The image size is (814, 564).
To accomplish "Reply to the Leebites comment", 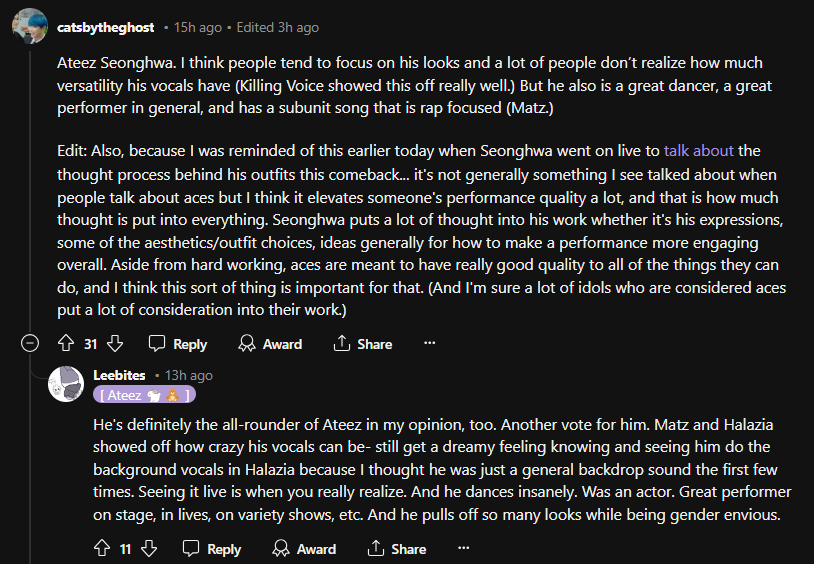I will click(212, 548).
